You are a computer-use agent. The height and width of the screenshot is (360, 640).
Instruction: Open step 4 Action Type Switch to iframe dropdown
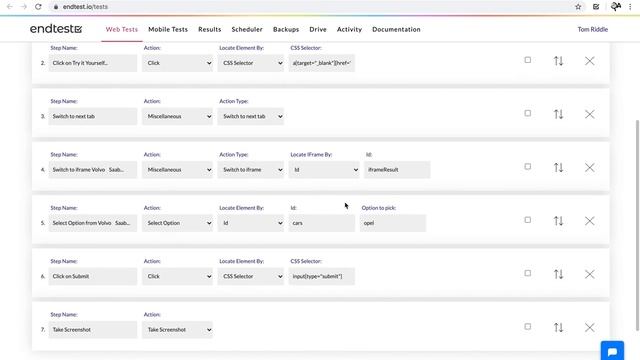coord(251,169)
